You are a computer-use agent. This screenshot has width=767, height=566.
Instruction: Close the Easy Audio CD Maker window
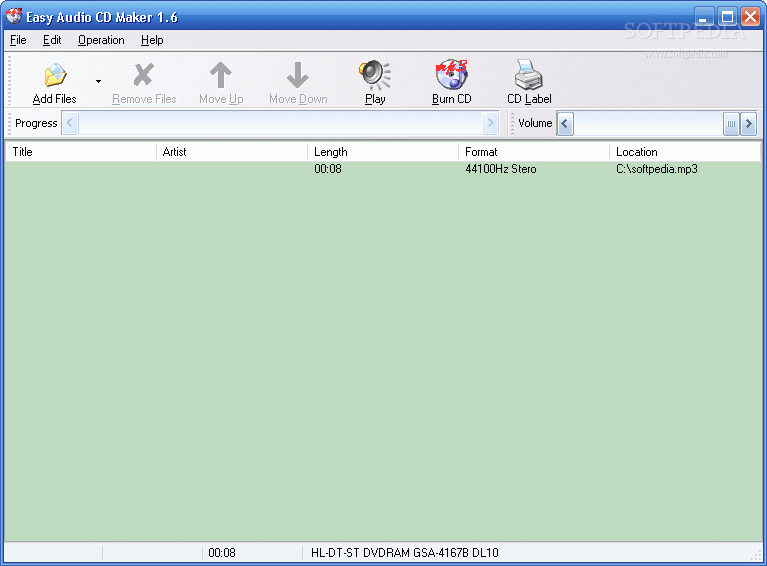[750, 17]
